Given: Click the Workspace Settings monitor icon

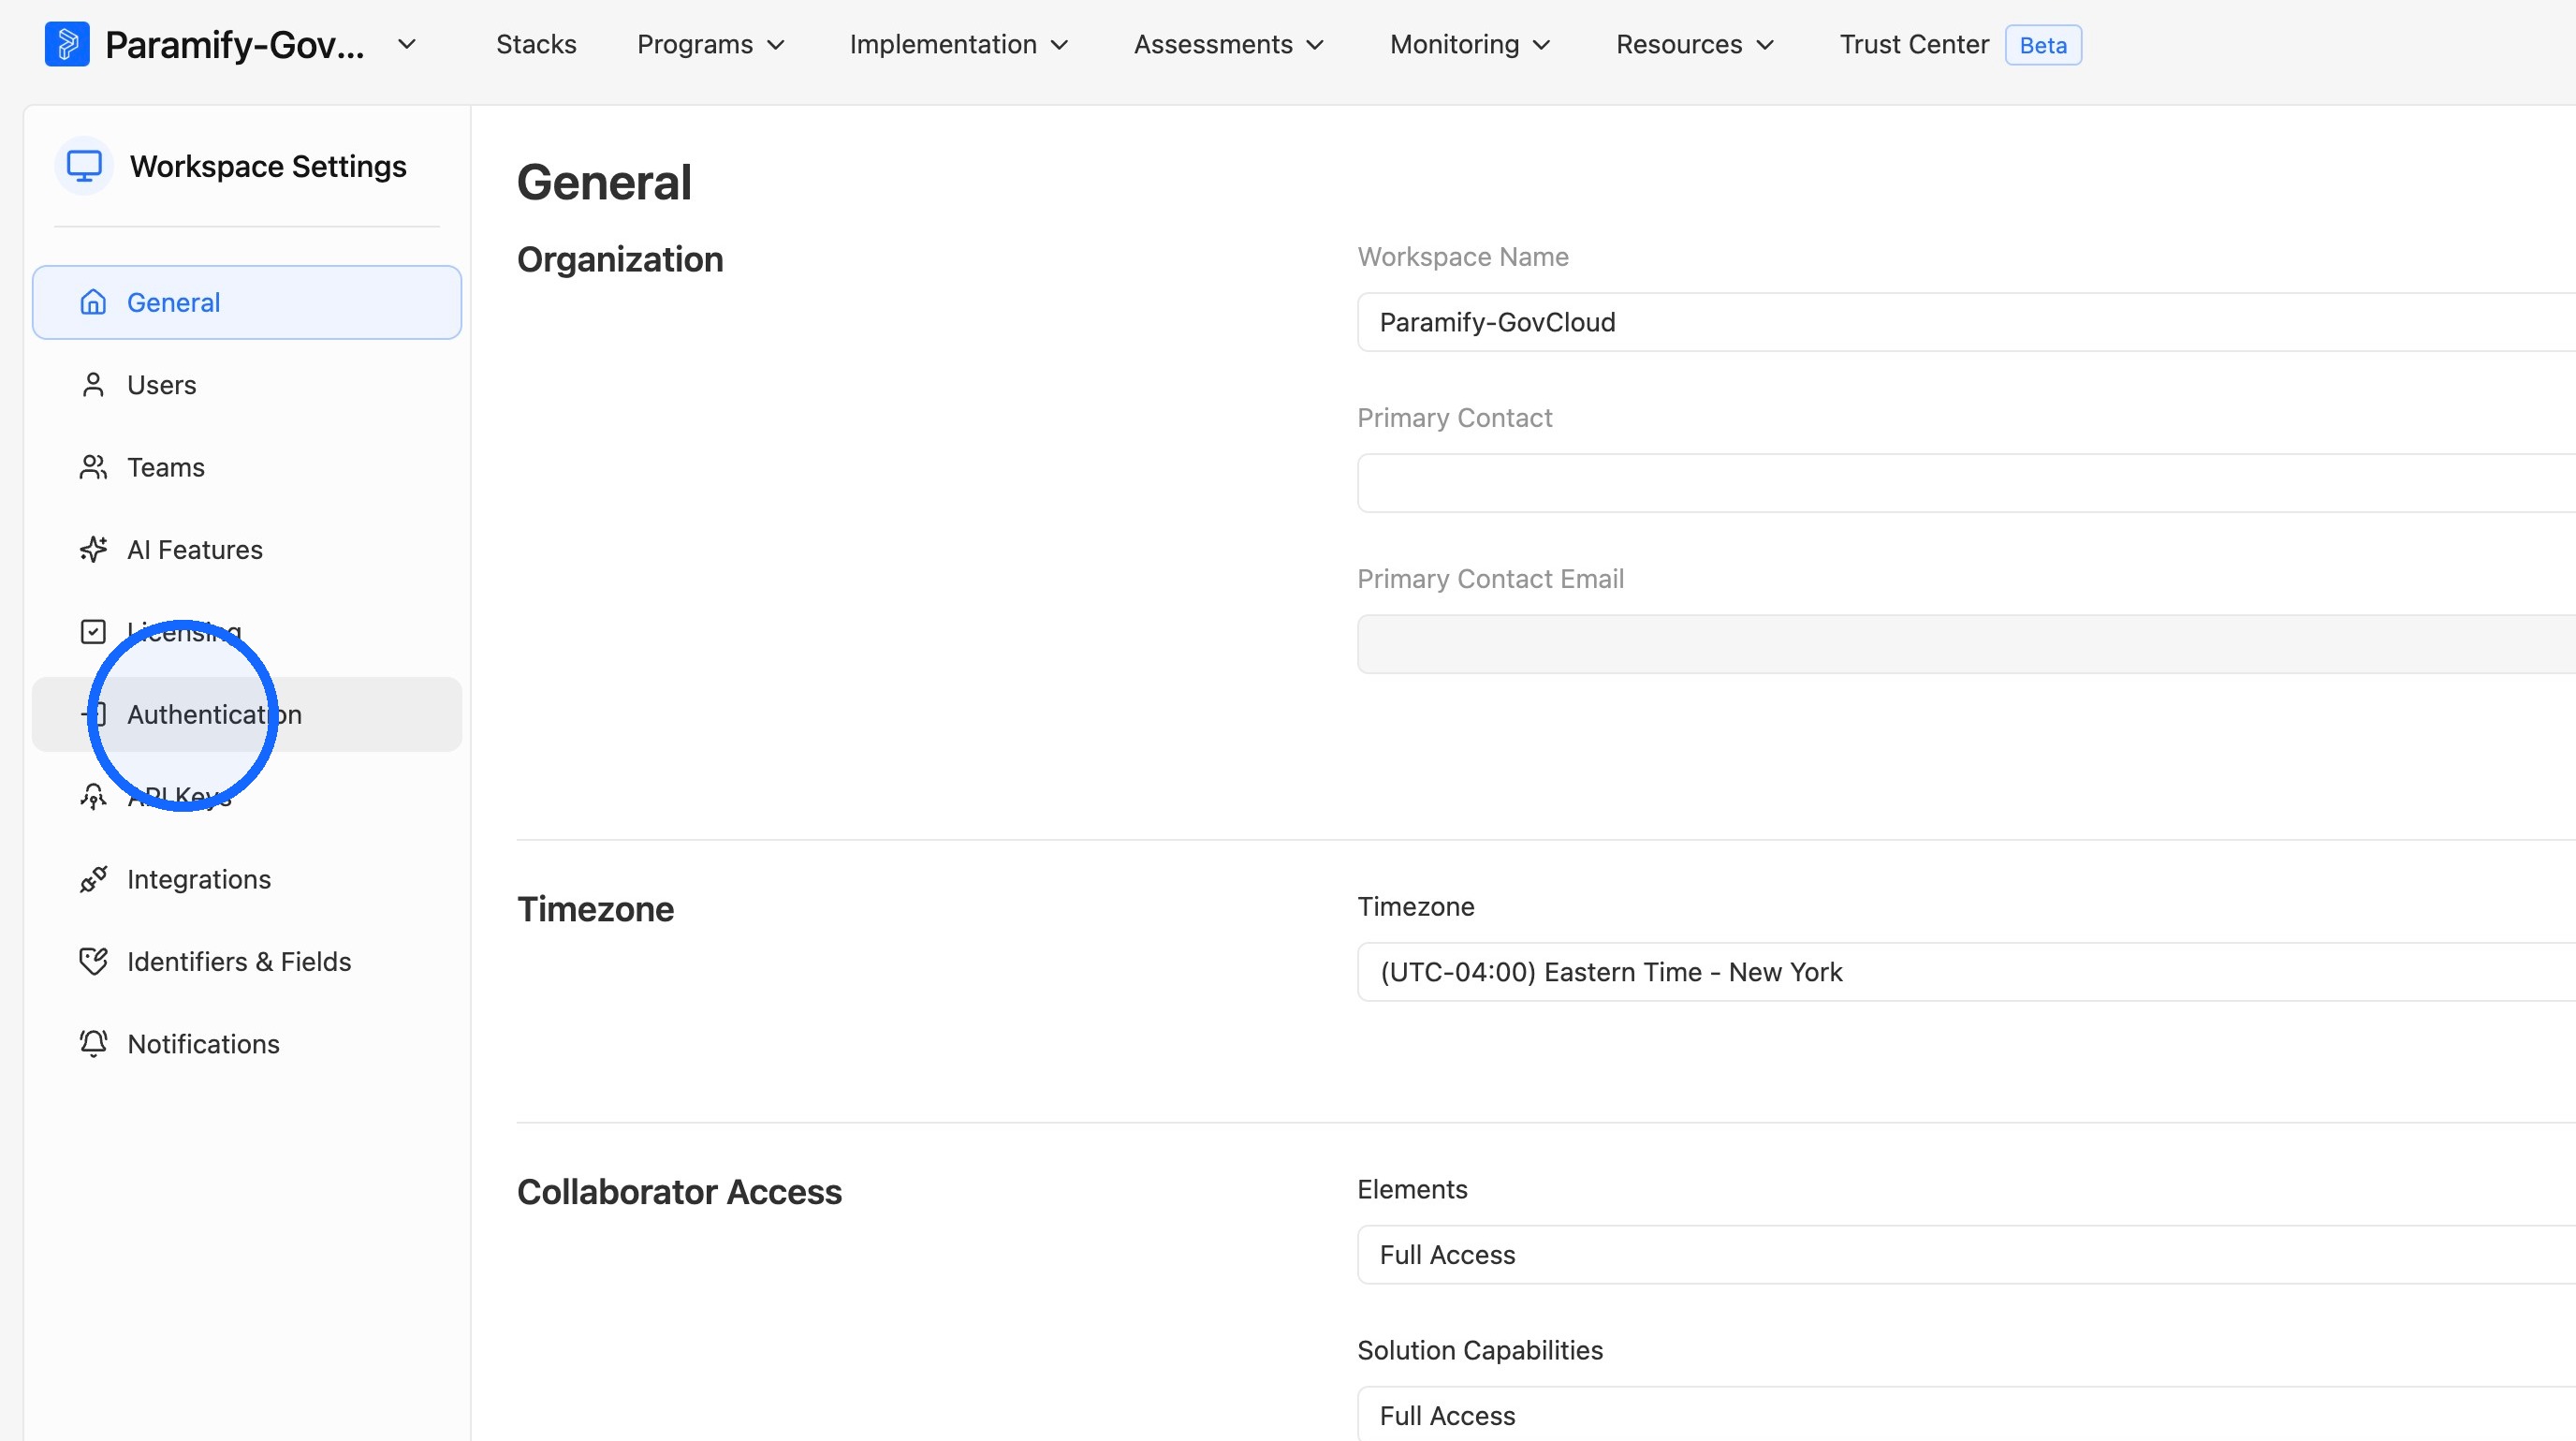Looking at the screenshot, I should (84, 166).
